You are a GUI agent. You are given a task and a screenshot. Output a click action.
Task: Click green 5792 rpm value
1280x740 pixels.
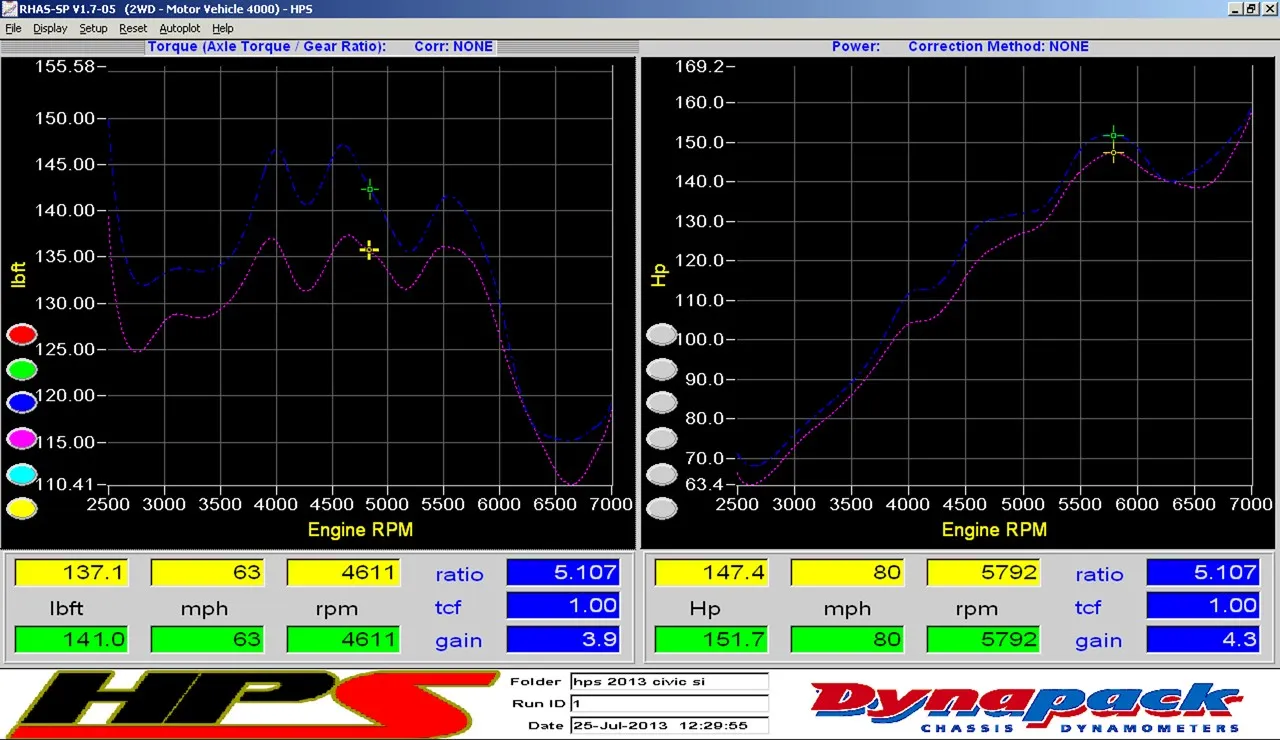pos(983,640)
